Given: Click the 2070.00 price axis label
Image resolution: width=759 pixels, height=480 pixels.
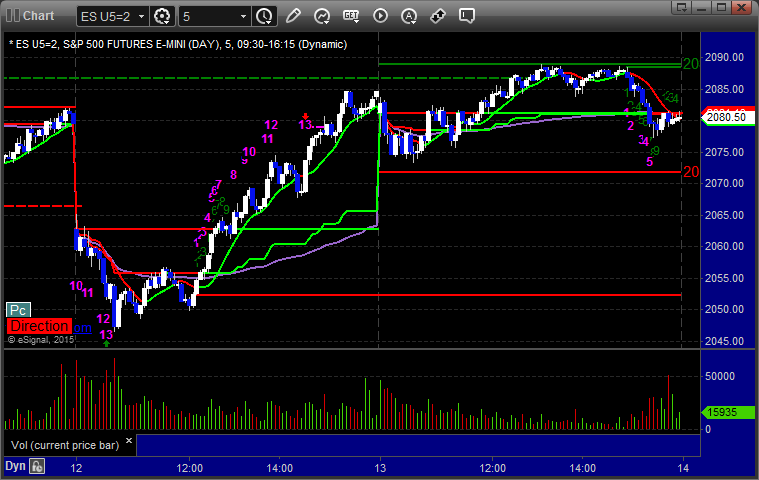Looking at the screenshot, I should [724, 183].
